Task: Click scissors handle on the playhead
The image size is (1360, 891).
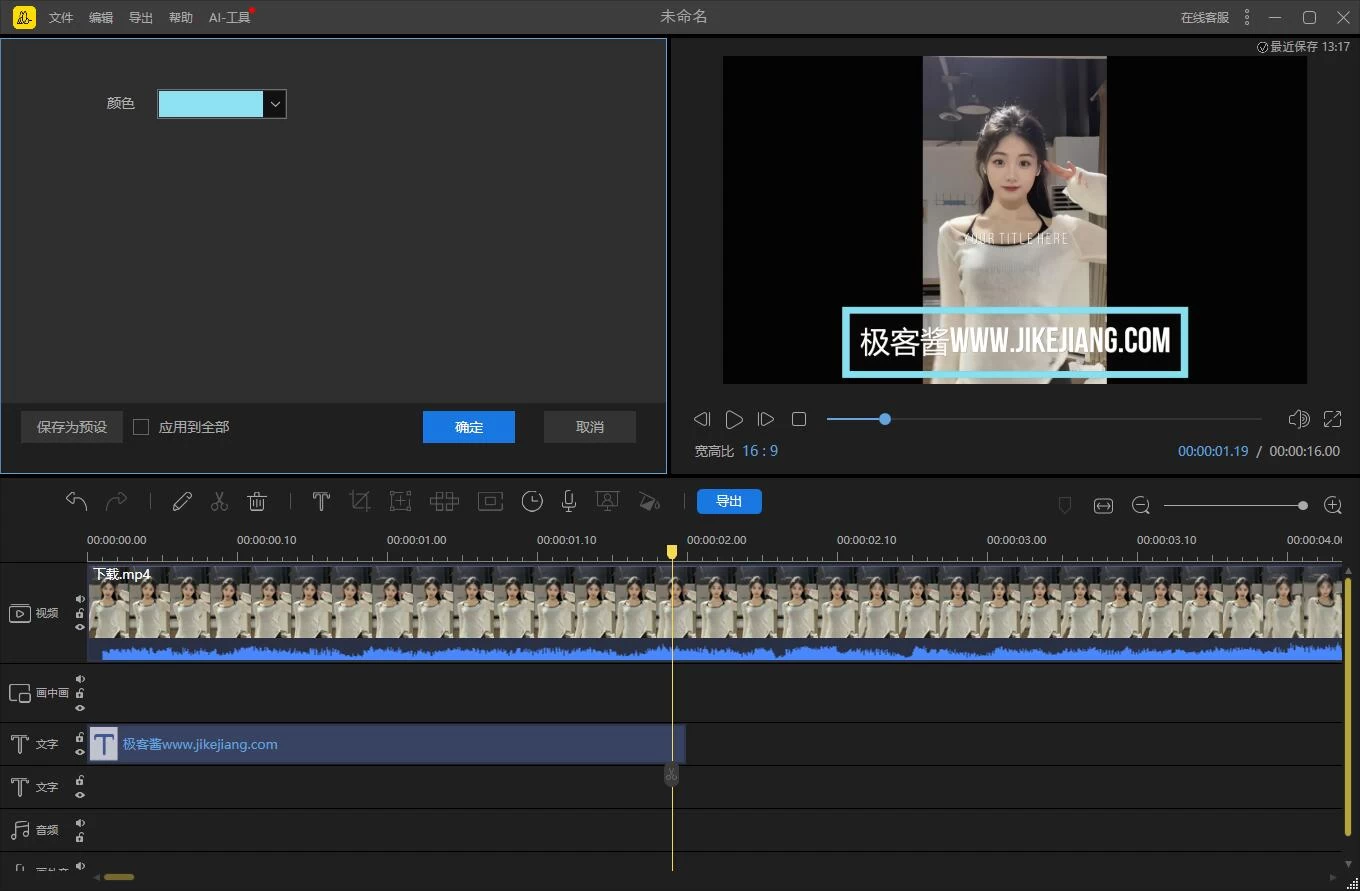Action: coord(672,775)
